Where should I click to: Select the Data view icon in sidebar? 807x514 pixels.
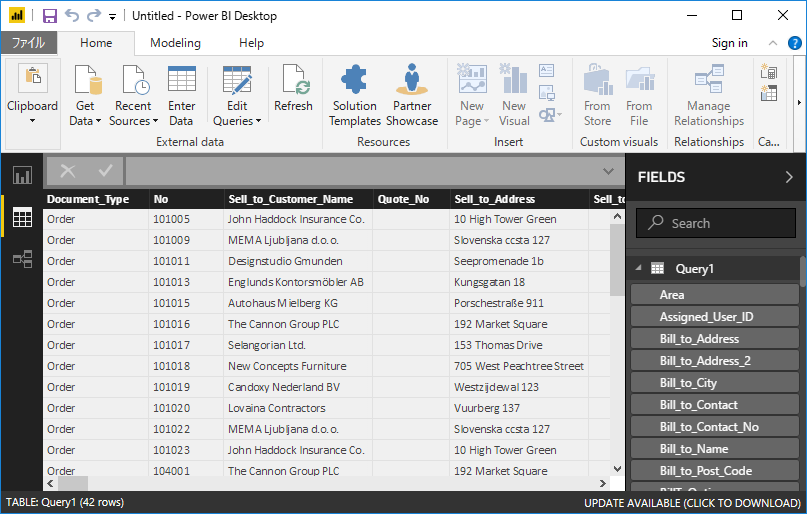pos(22,217)
